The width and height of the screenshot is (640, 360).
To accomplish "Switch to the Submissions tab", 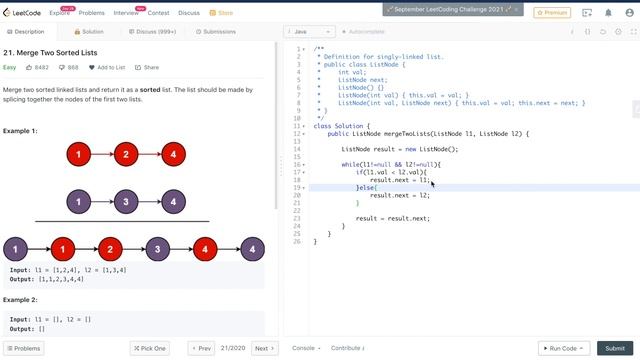I will click(216, 32).
